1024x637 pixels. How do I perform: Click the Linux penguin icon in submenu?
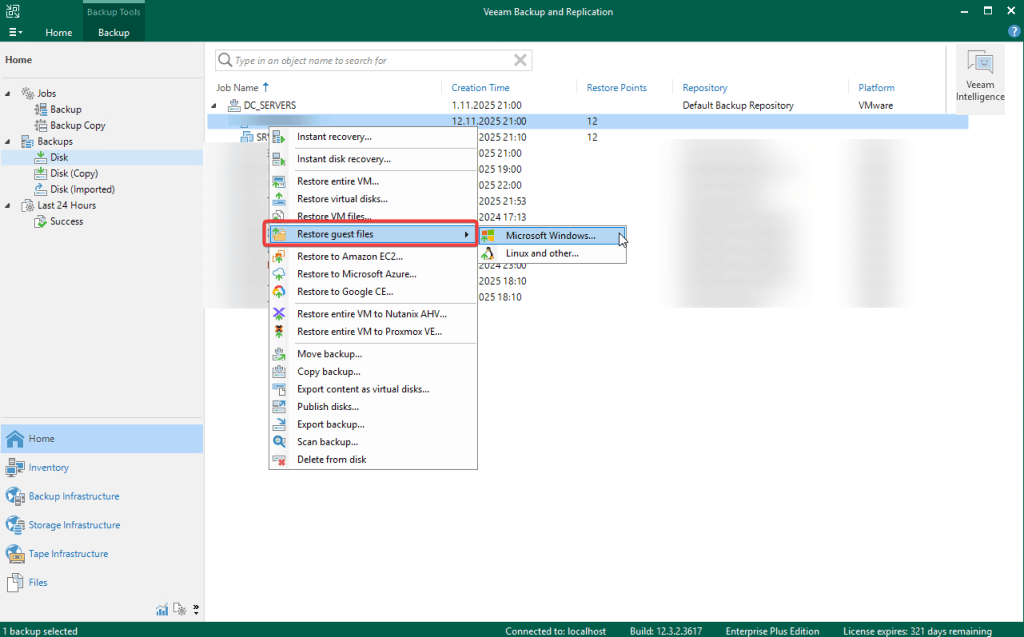click(488, 253)
